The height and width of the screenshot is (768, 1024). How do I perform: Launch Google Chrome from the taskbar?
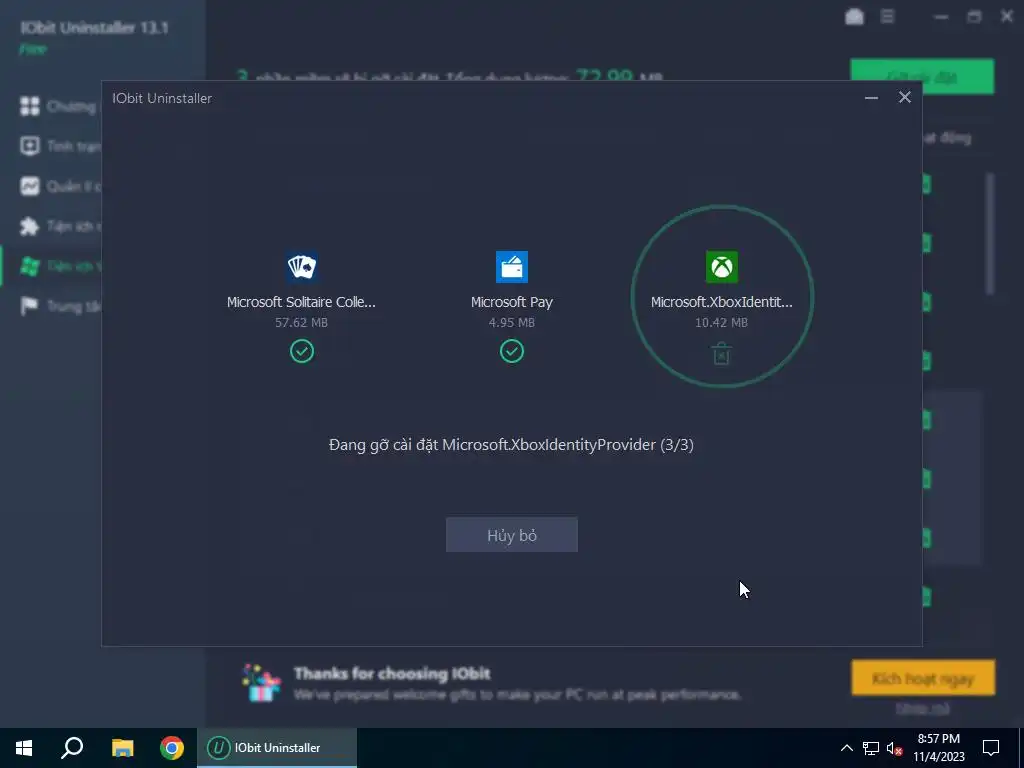coord(172,748)
